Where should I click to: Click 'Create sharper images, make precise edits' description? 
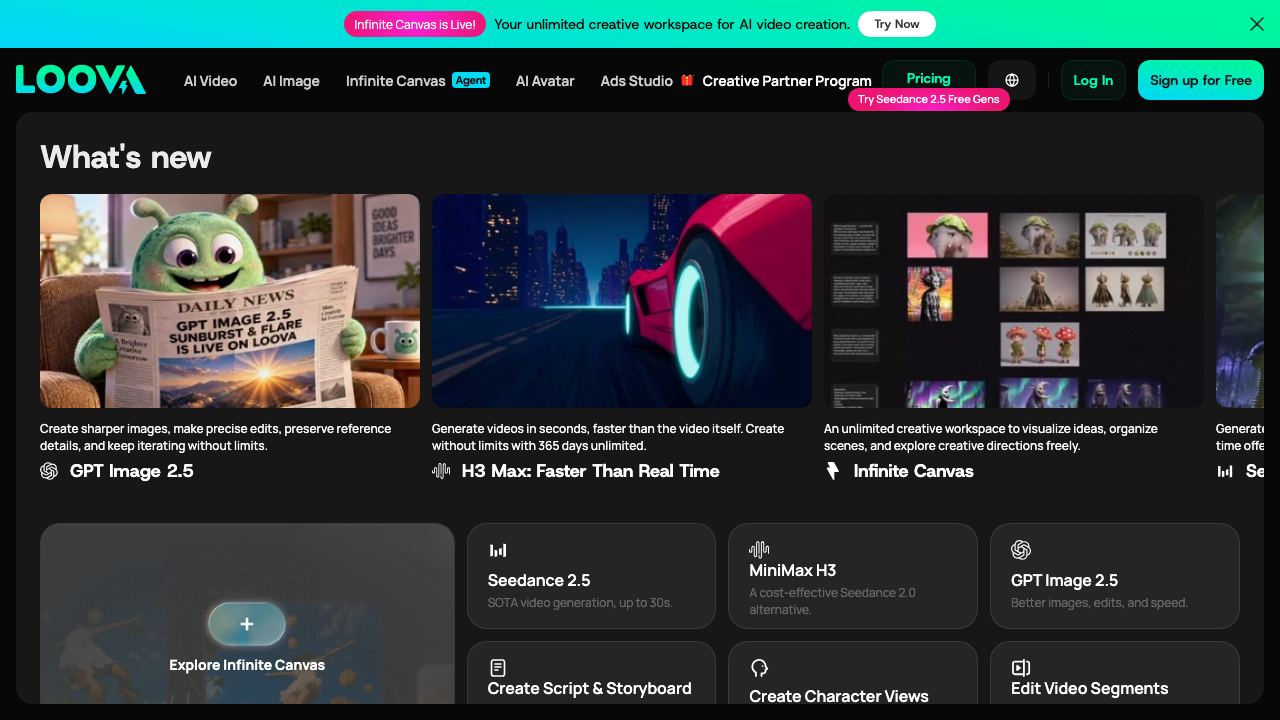tap(216, 437)
